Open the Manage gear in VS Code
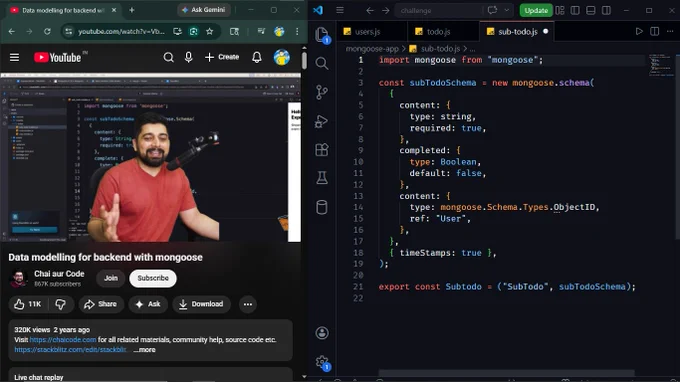Image resolution: width=680 pixels, height=382 pixels. click(323, 362)
